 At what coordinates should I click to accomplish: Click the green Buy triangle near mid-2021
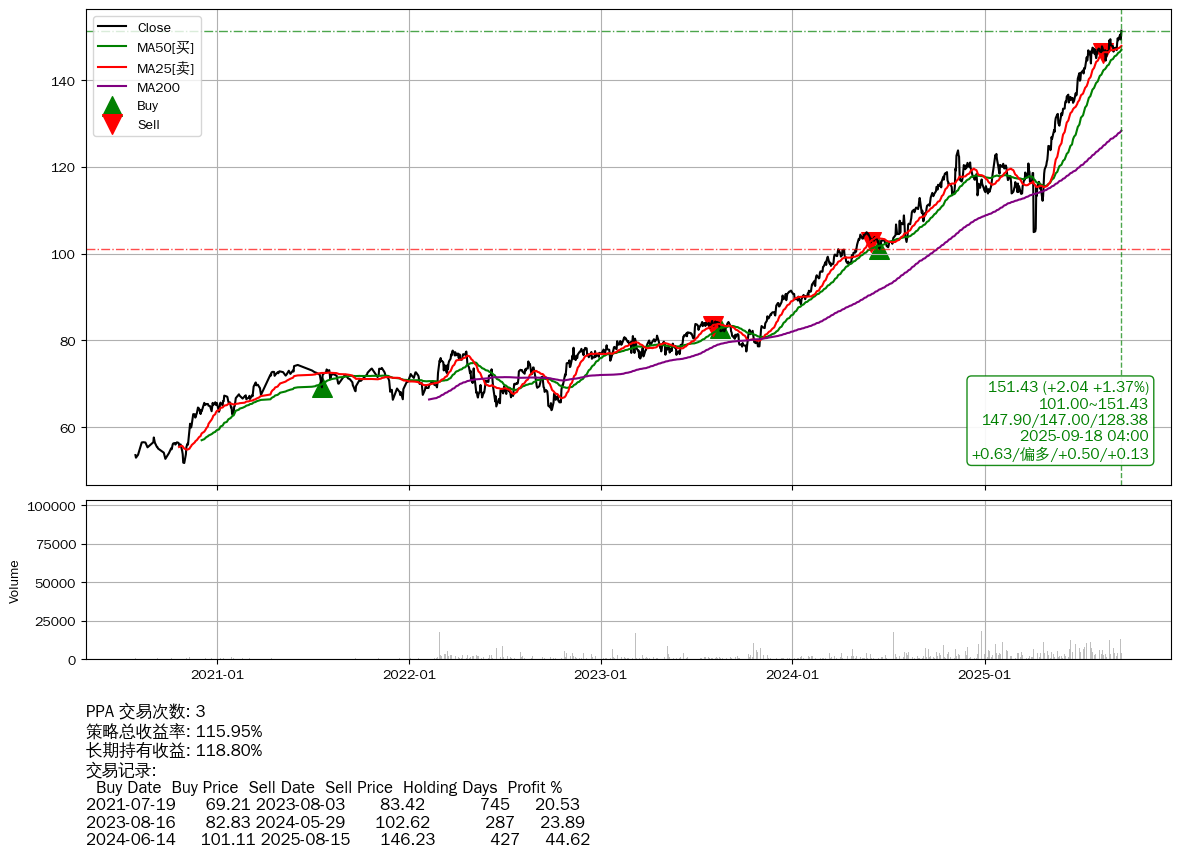[322, 387]
